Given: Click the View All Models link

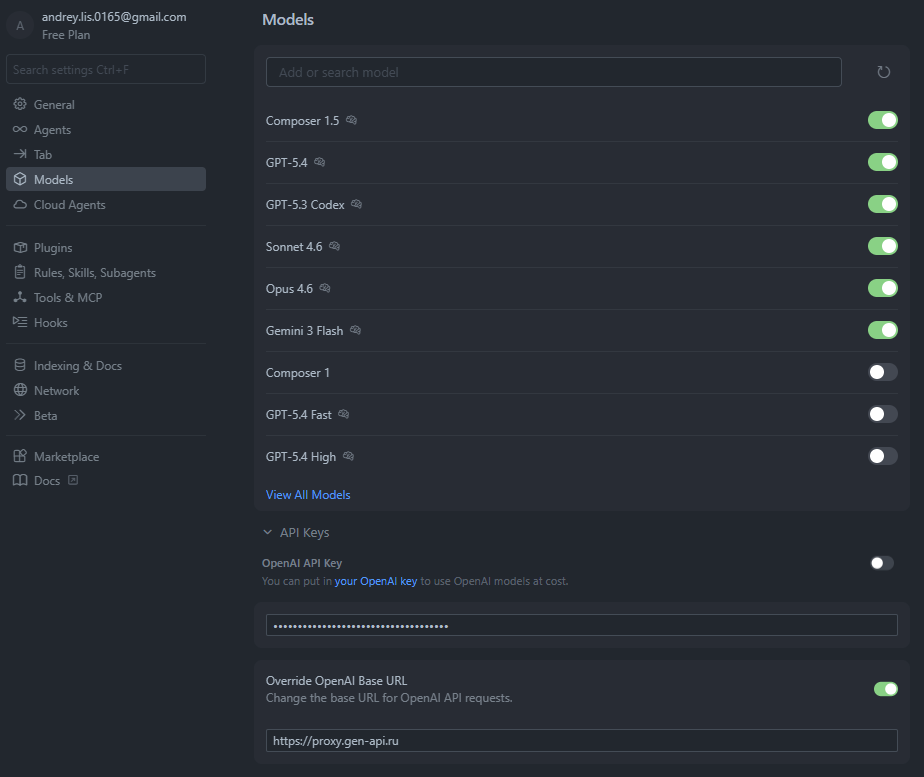Looking at the screenshot, I should point(308,495).
